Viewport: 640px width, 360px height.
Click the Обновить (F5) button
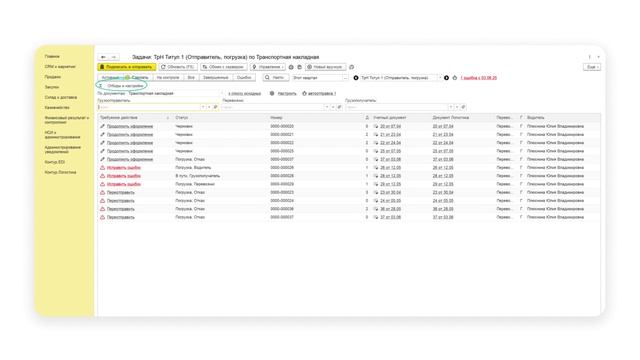178,67
